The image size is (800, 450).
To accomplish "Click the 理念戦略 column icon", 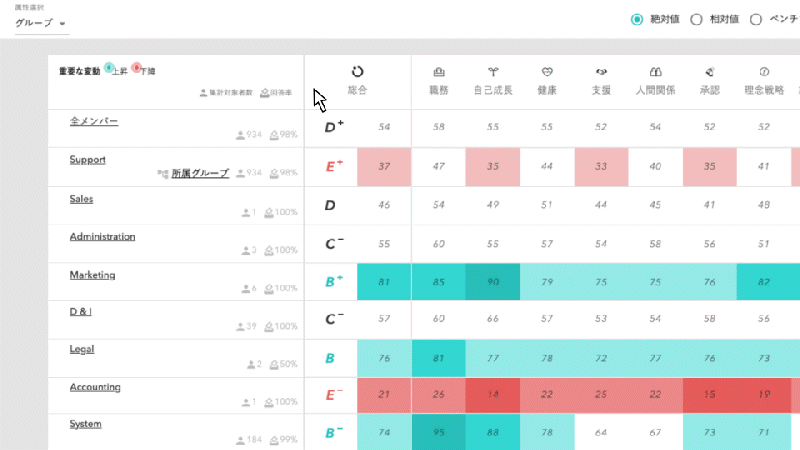I will click(x=764, y=72).
